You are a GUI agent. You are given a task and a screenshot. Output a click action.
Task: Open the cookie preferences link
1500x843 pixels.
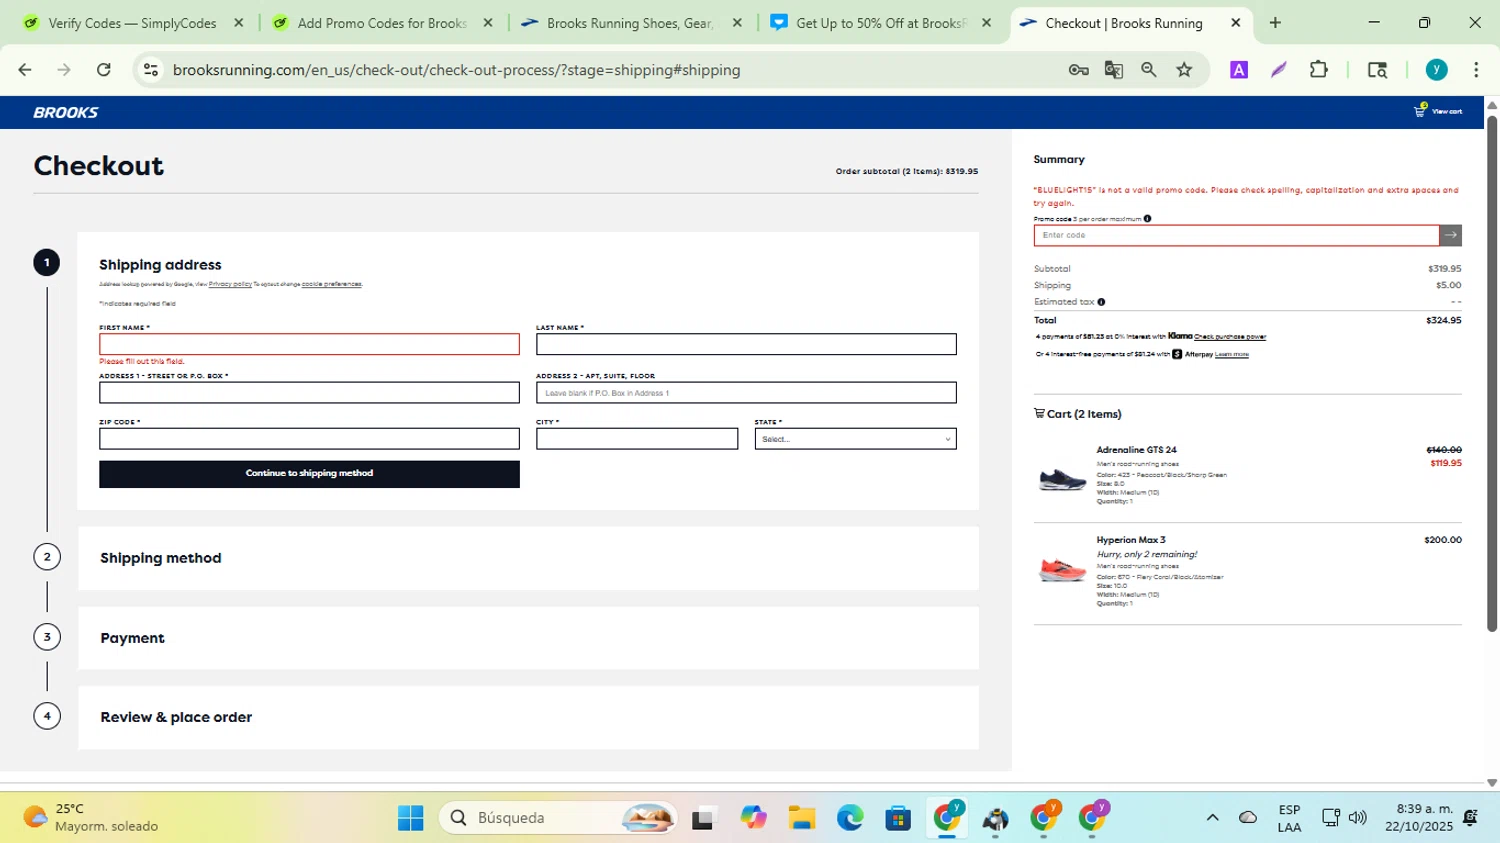click(331, 284)
